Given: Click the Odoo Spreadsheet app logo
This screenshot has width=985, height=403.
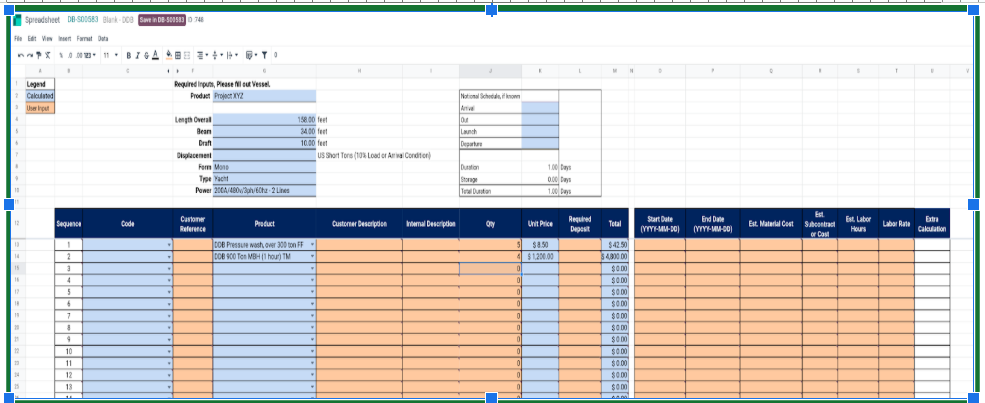Looking at the screenshot, I should pos(18,19).
